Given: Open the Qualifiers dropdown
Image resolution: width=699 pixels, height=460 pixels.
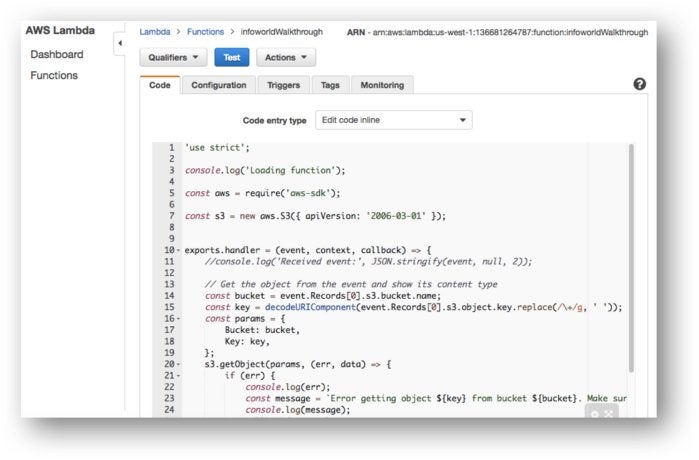Looking at the screenshot, I should tap(173, 58).
